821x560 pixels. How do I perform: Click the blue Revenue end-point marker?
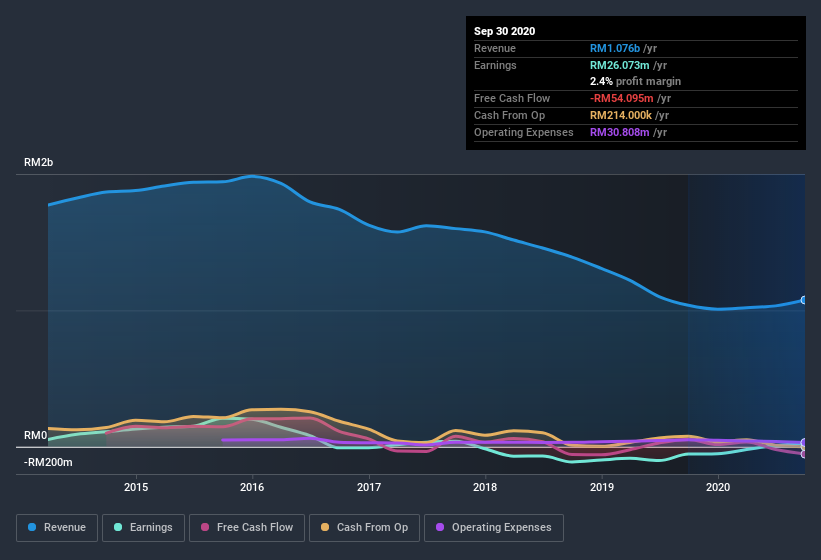pyautogui.click(x=804, y=300)
